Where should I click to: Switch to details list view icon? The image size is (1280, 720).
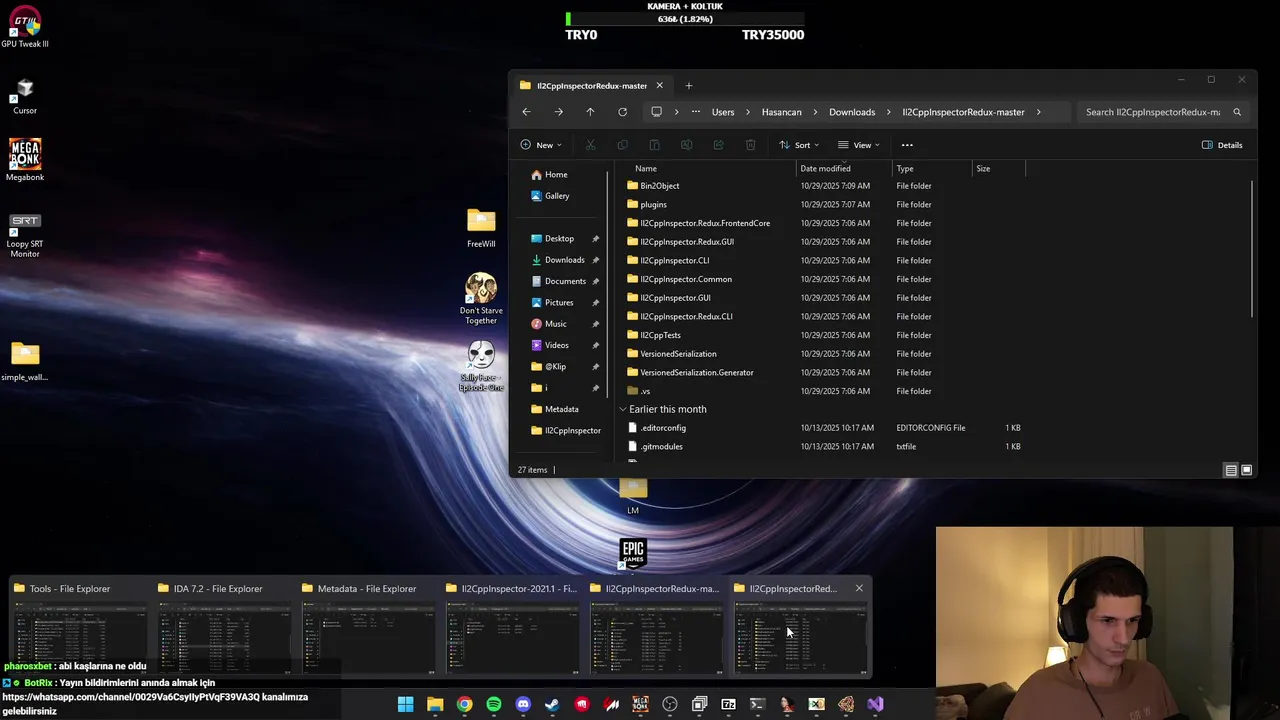click(x=1231, y=470)
